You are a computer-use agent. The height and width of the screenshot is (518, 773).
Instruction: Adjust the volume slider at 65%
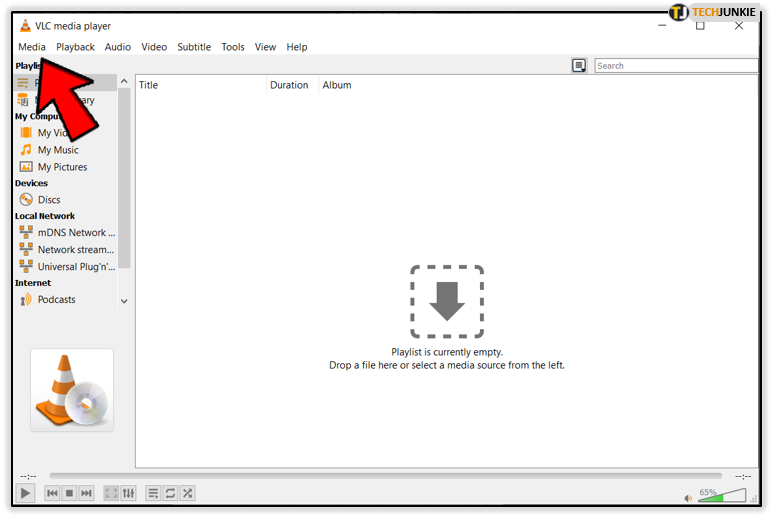(x=722, y=495)
